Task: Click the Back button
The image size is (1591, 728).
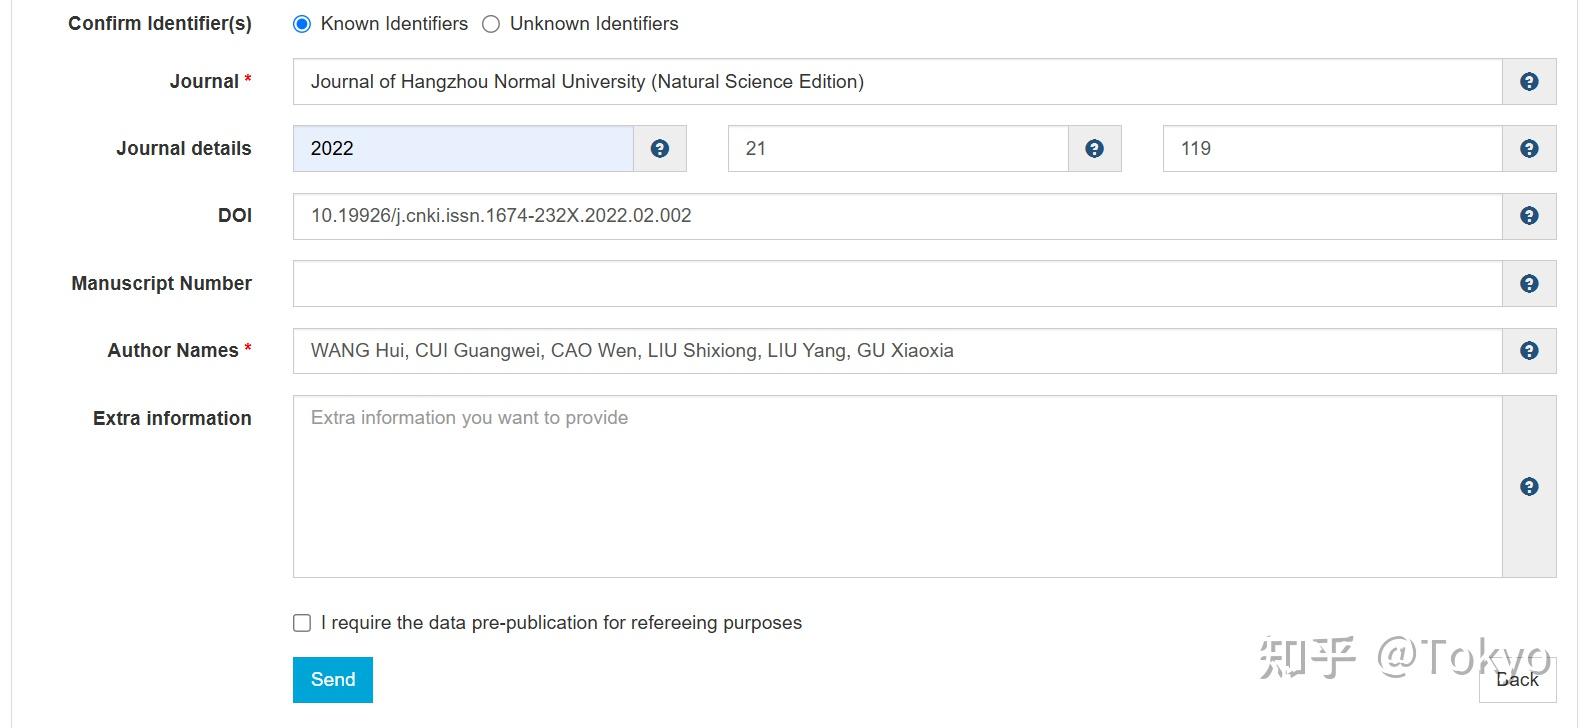Action: 1517,680
